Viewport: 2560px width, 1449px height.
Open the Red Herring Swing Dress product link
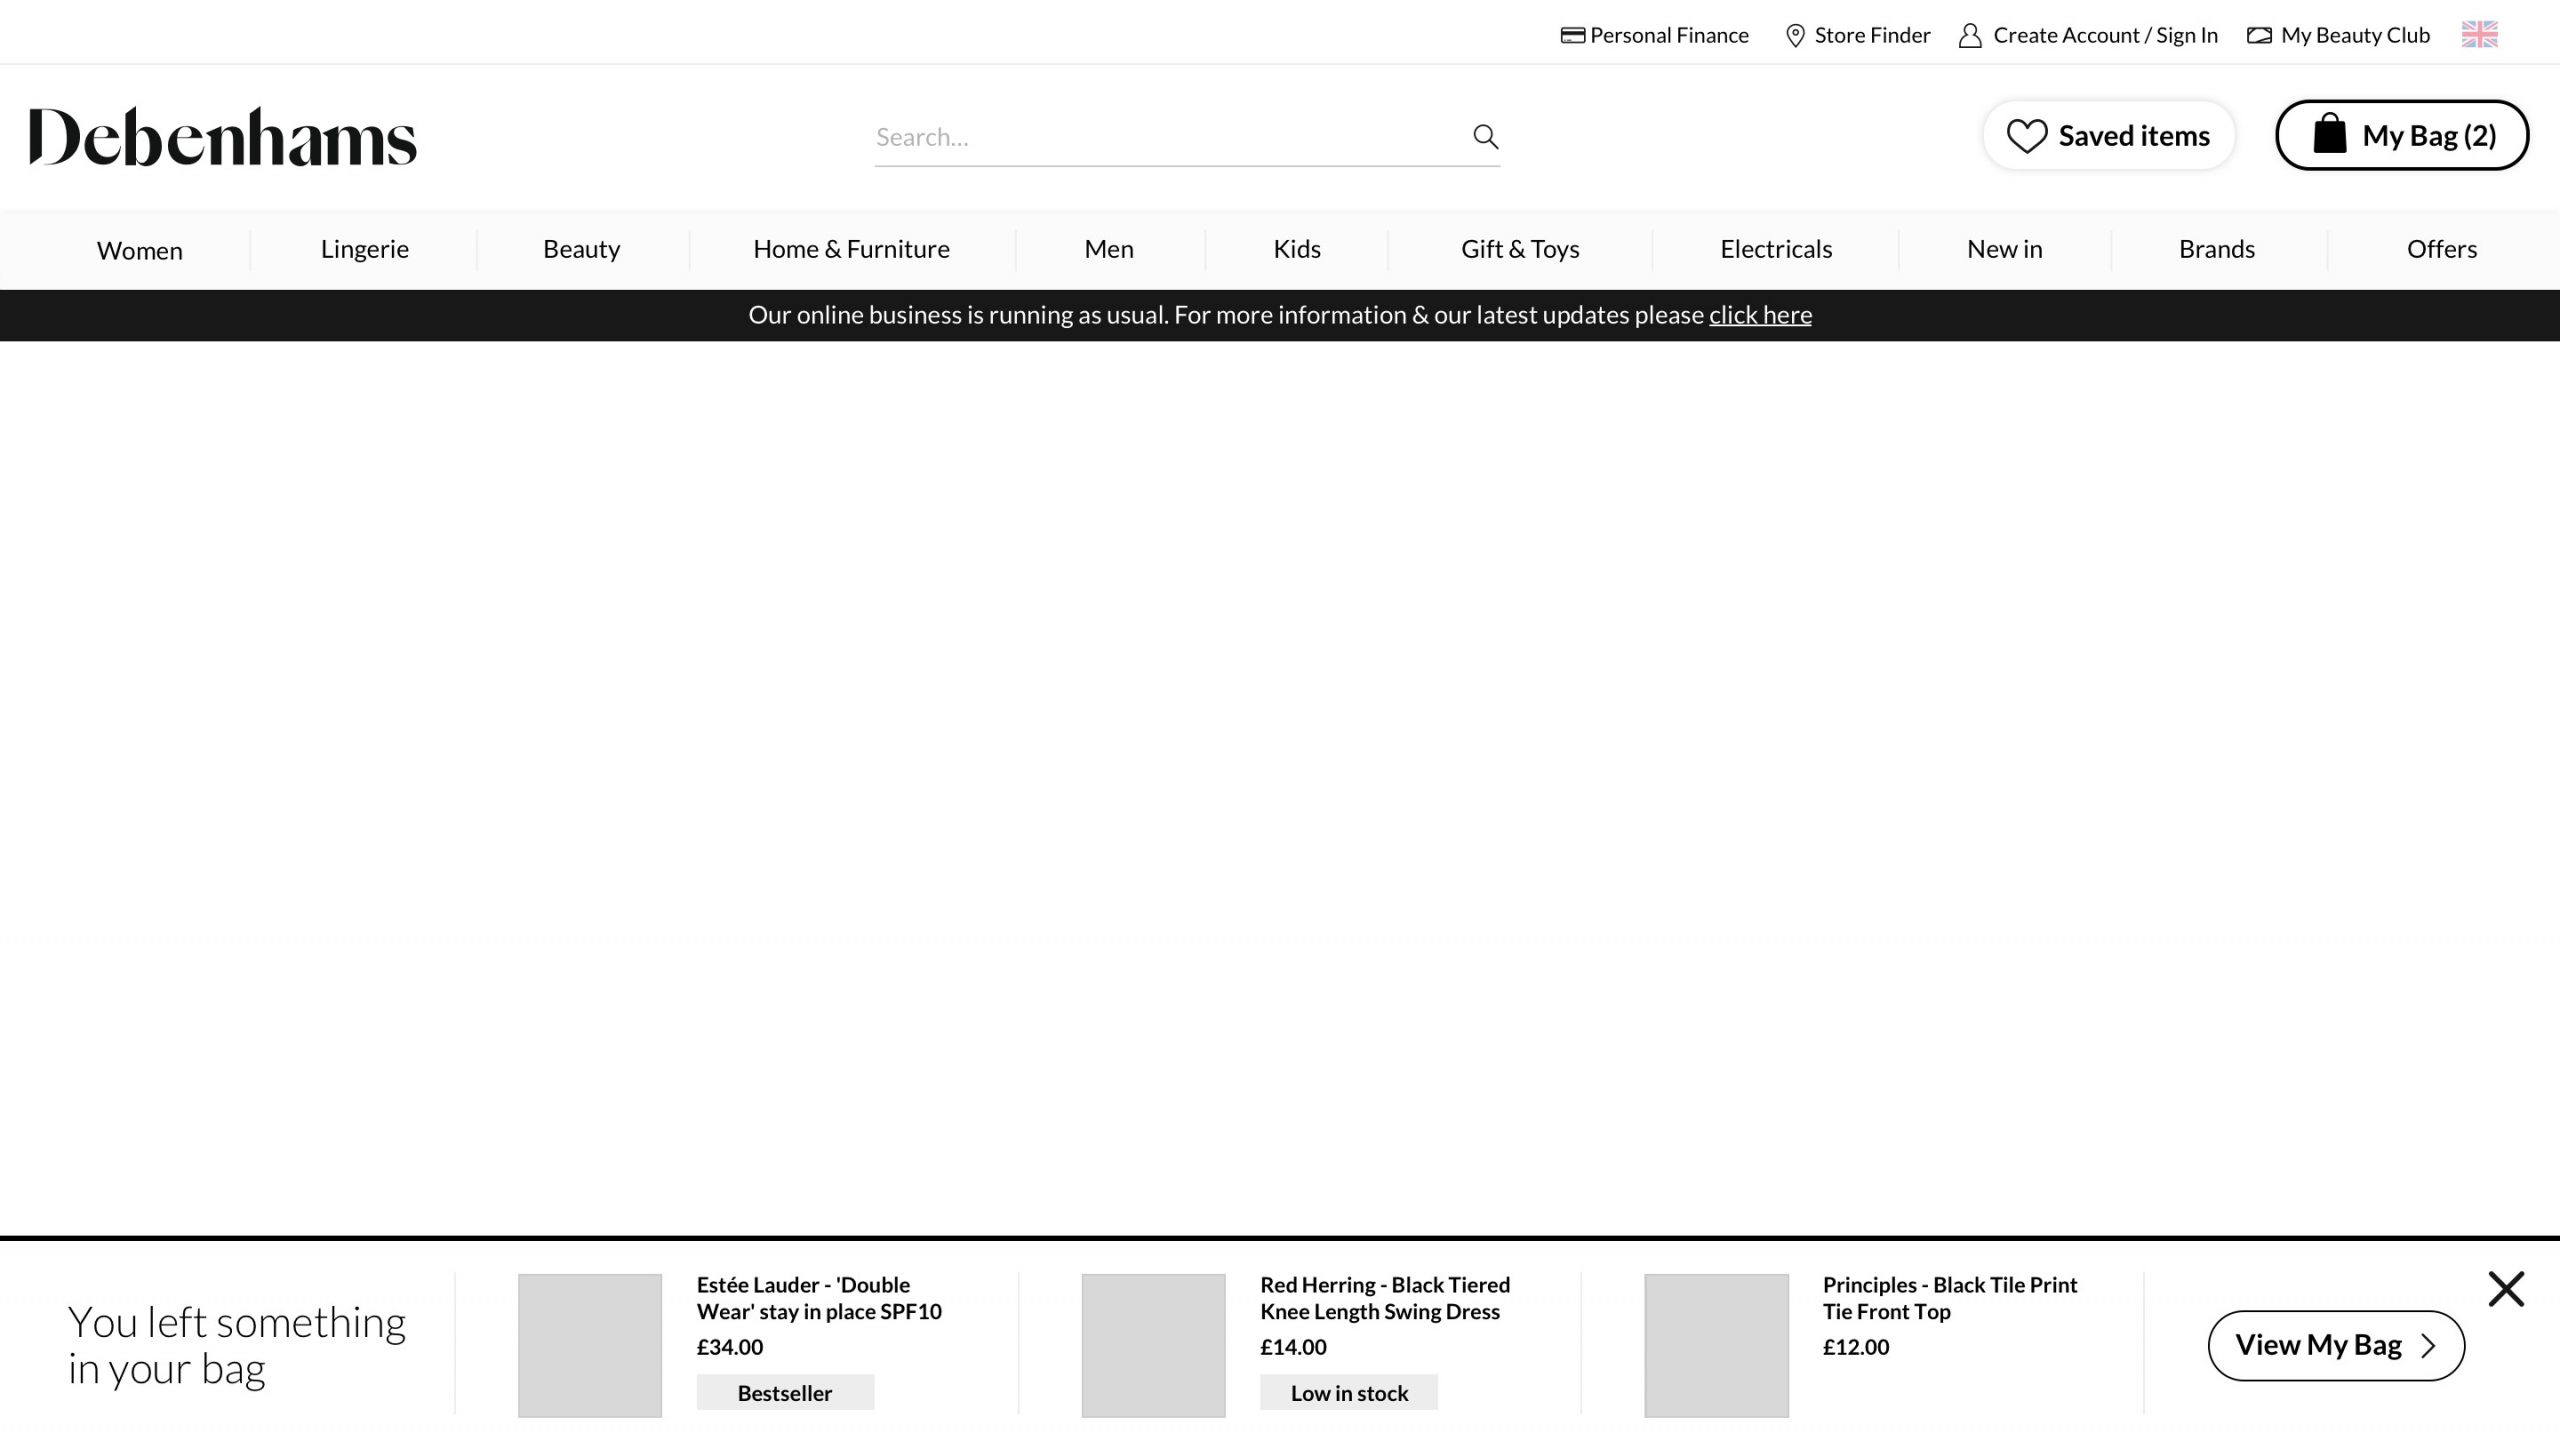pyautogui.click(x=1384, y=1297)
